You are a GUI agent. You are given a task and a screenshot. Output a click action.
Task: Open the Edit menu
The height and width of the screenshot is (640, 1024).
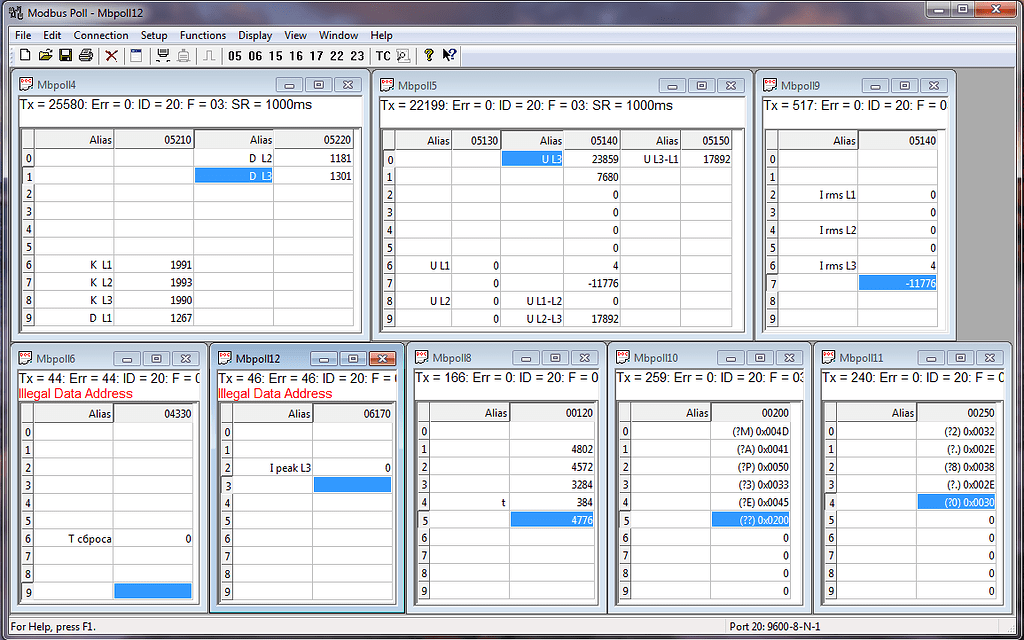[52, 35]
